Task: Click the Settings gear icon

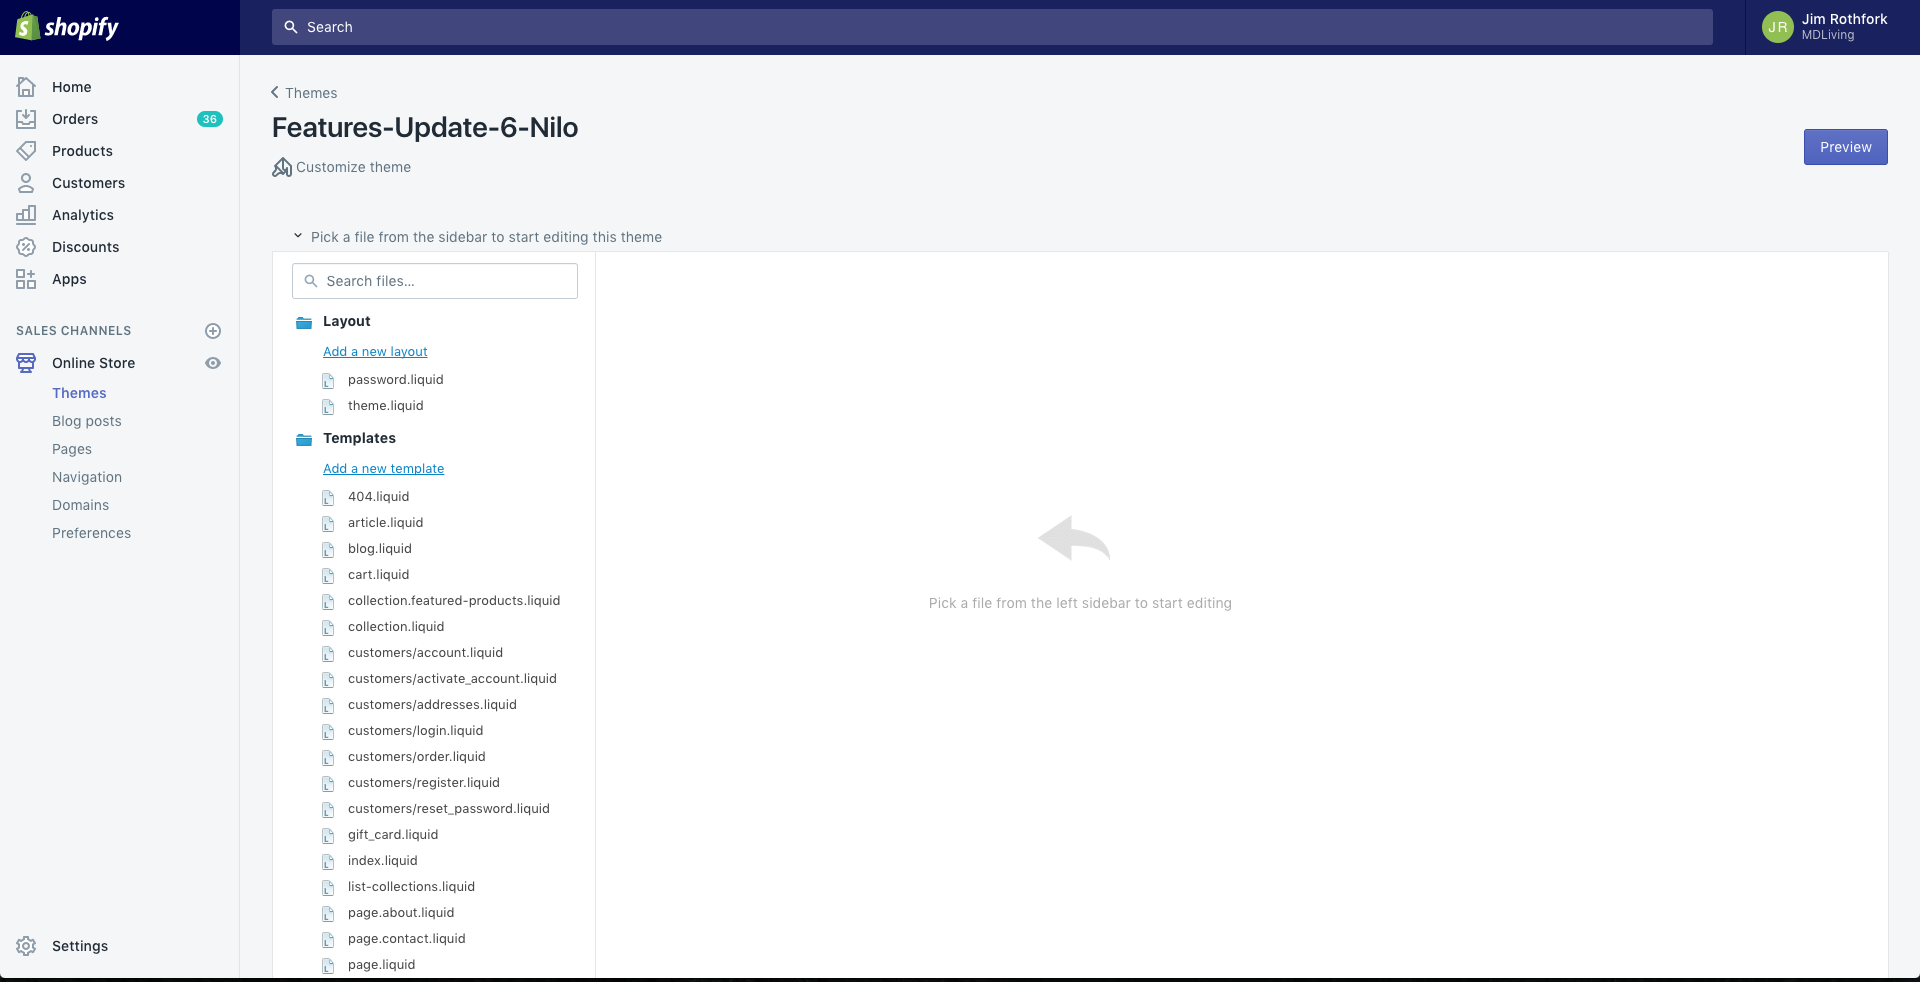Action: (x=26, y=946)
